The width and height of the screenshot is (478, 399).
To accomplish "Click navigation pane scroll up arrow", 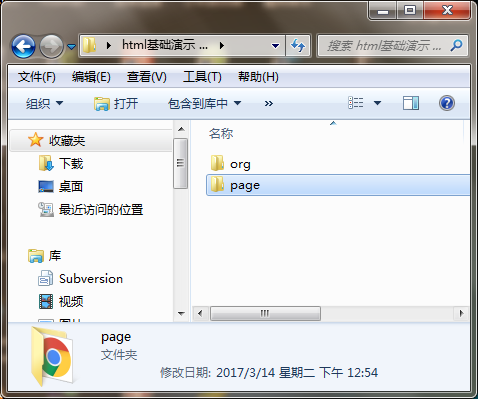I will (181, 129).
